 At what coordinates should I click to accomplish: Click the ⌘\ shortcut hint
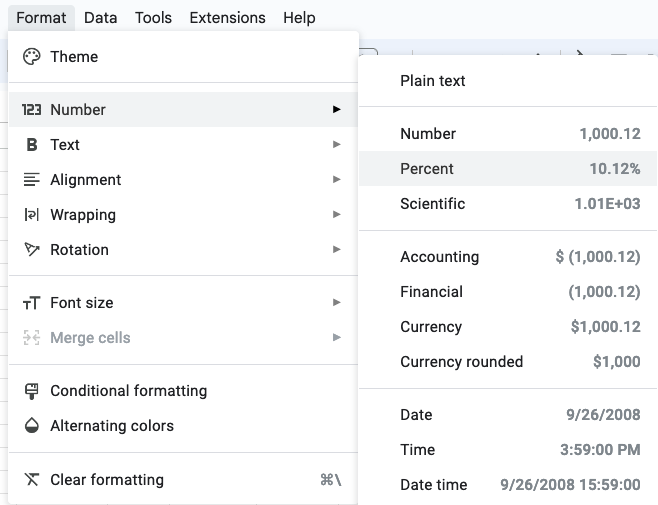(x=331, y=479)
